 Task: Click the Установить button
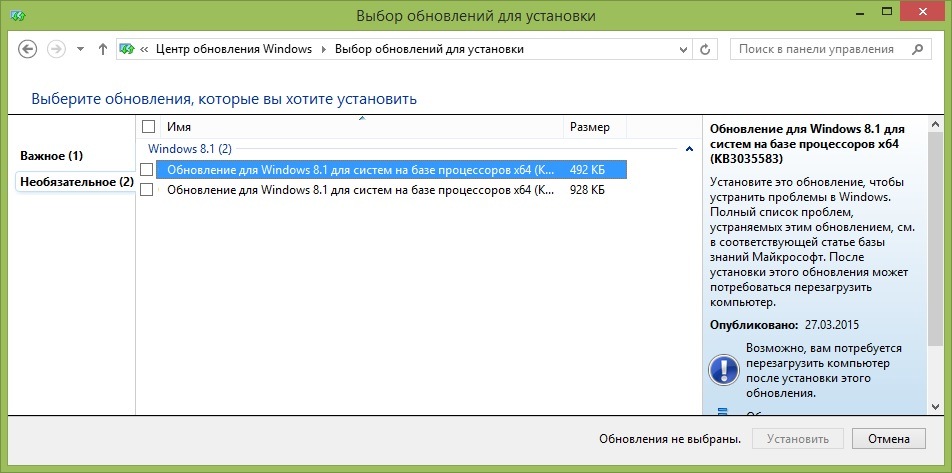798,439
